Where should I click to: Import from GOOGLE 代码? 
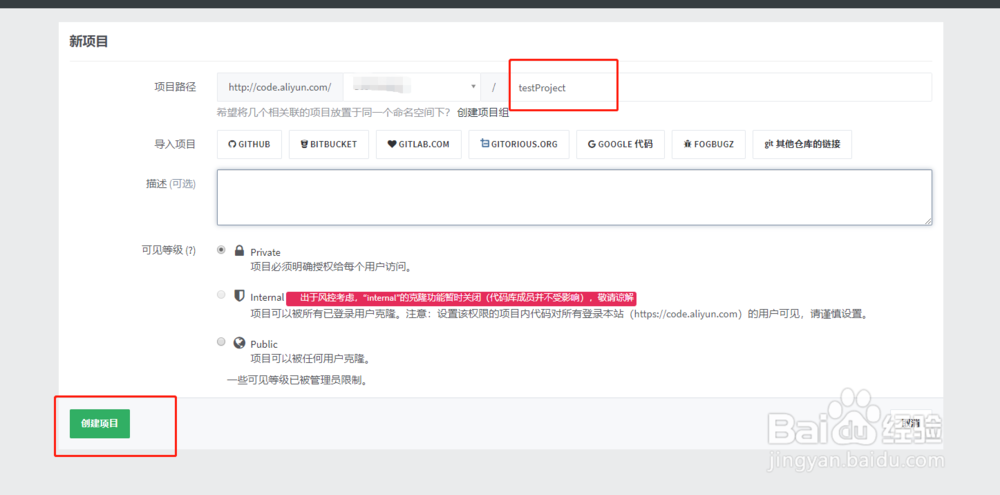point(620,144)
